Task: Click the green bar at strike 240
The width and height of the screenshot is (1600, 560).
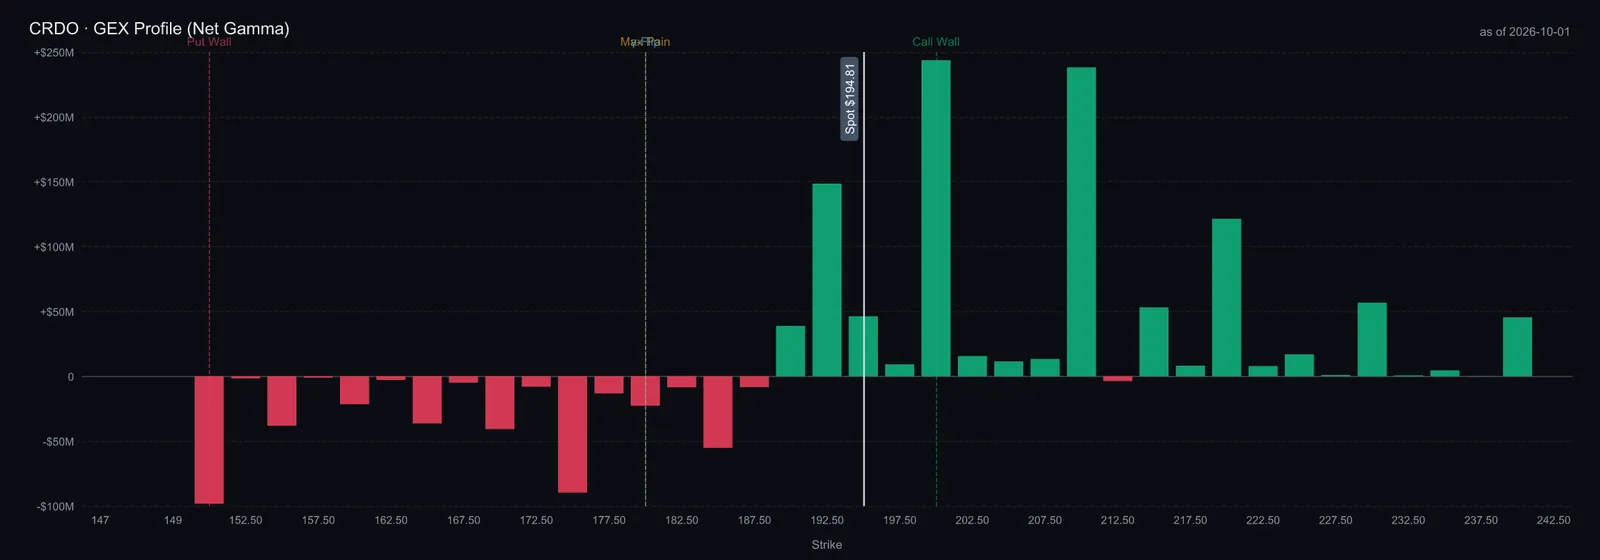Action: (x=1517, y=347)
